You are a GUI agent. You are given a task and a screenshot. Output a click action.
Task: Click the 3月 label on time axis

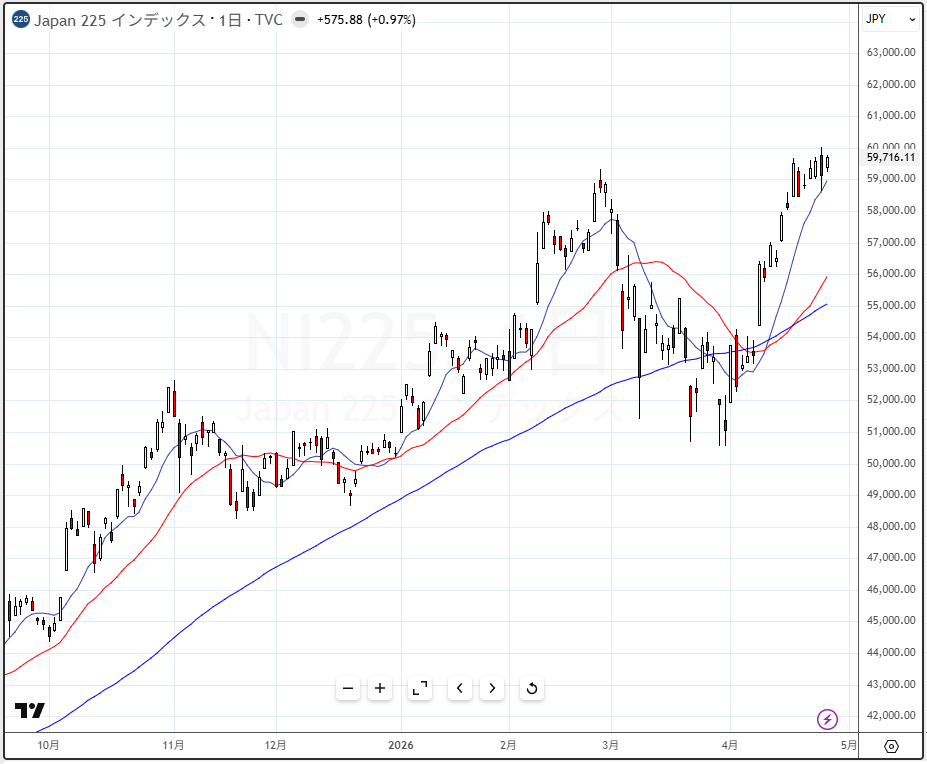coord(611,745)
